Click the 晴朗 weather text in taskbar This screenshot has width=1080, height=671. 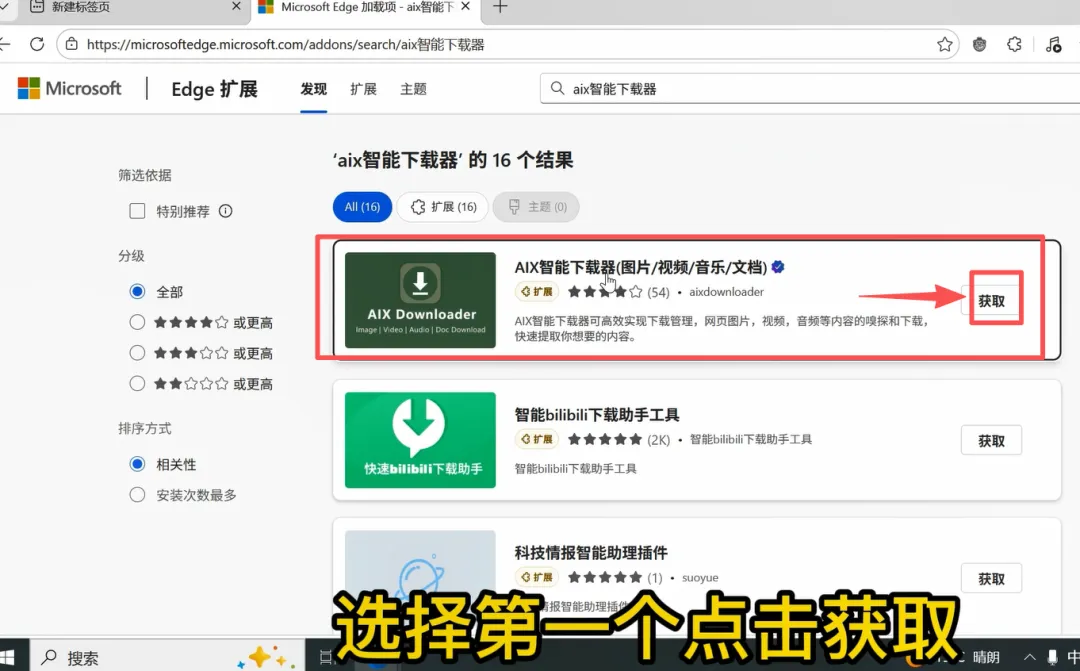pyautogui.click(x=986, y=657)
